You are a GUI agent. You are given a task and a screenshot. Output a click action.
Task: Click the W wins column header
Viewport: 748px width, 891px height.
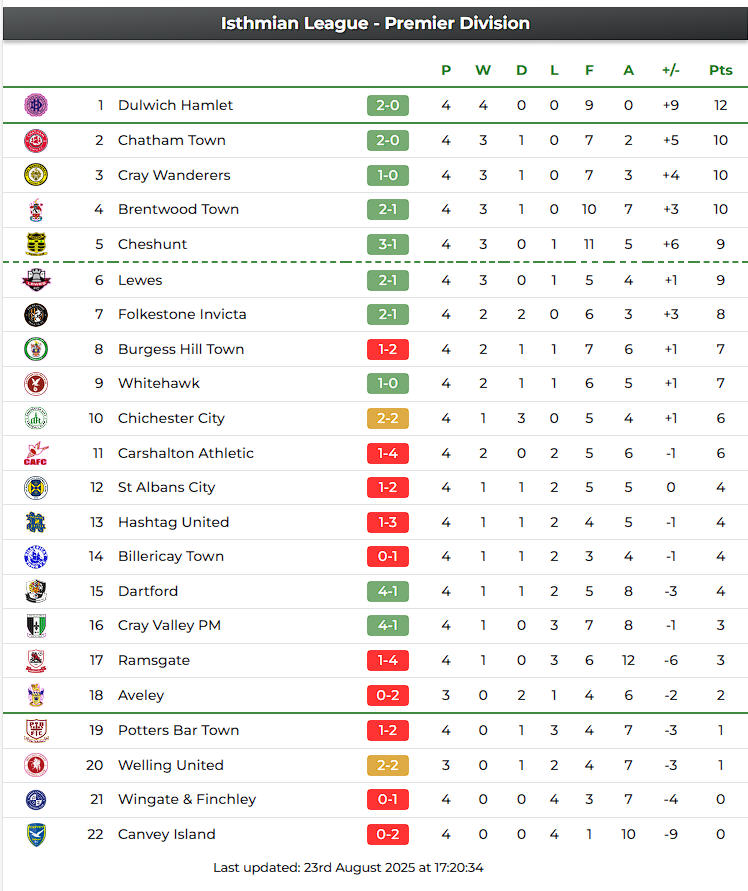click(483, 70)
